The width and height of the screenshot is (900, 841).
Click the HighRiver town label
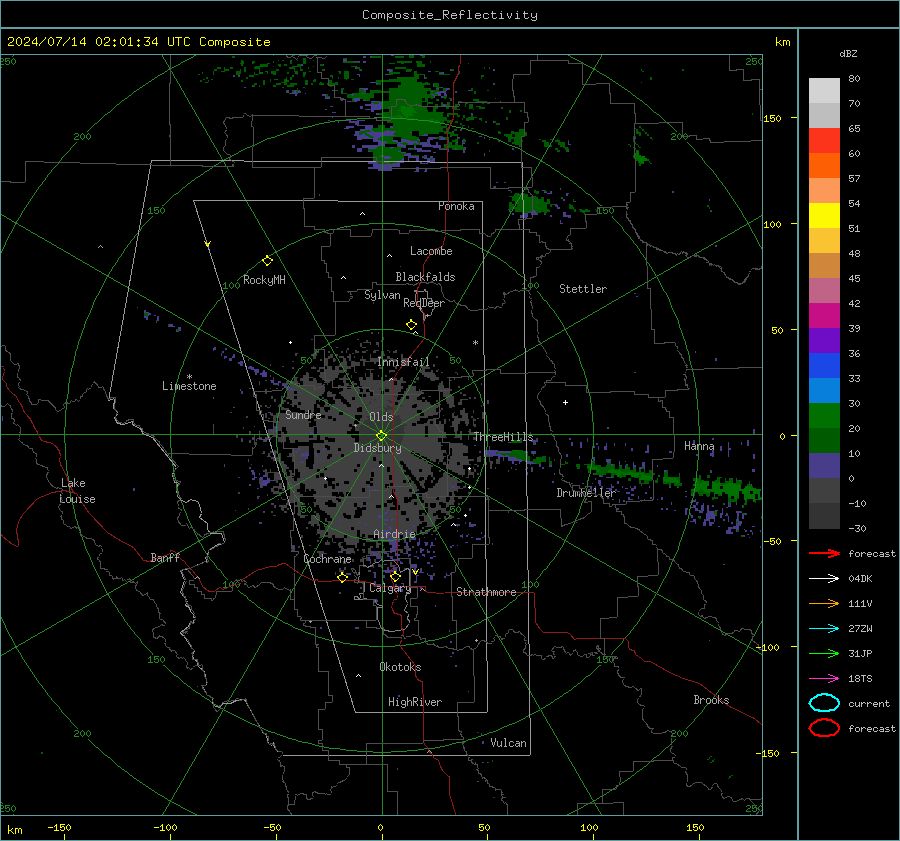(415, 702)
